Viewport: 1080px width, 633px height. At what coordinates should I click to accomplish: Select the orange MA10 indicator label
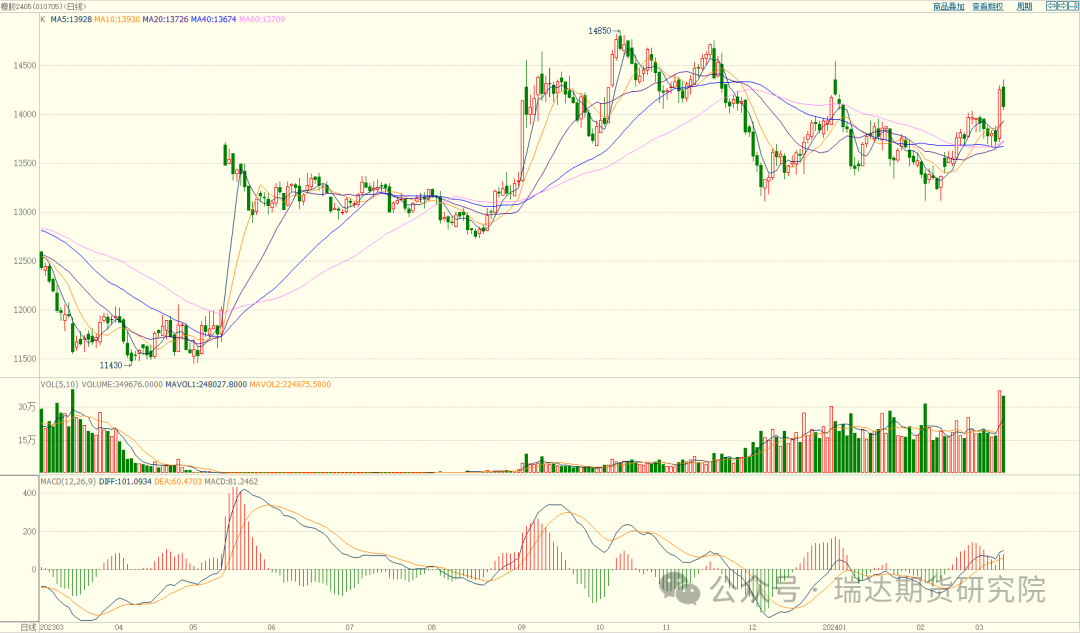117,19
